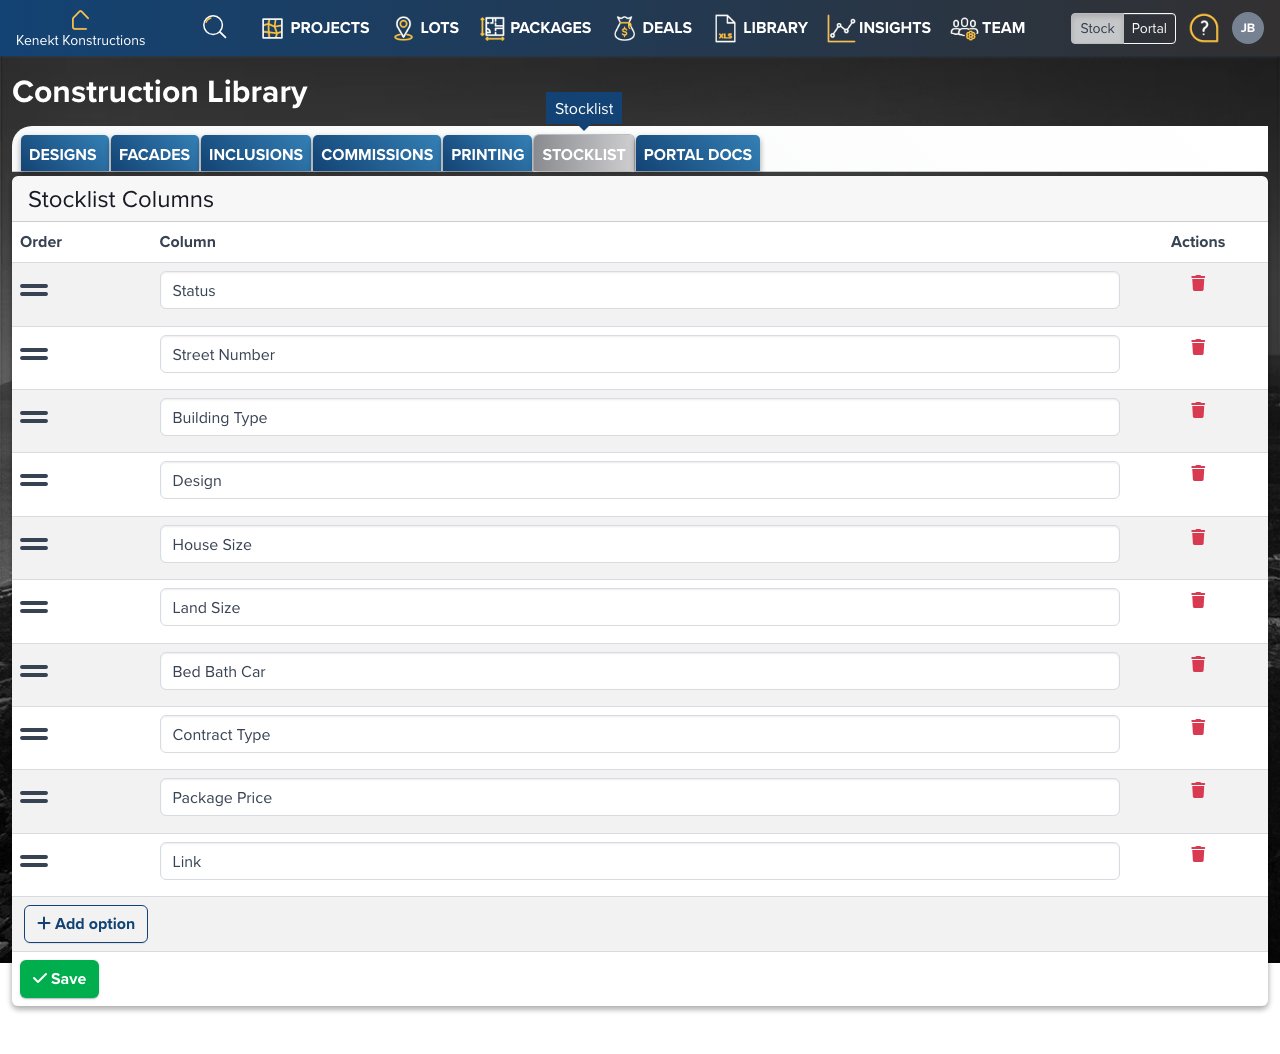Go to the Commissions tab
Screen dimensions: 1280x1054
tap(377, 154)
